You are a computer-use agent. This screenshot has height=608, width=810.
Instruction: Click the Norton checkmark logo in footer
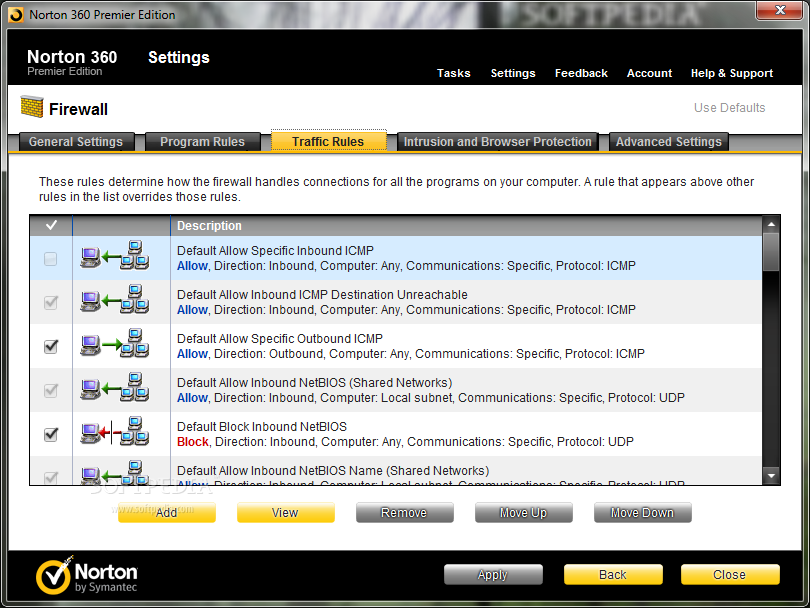click(x=54, y=575)
